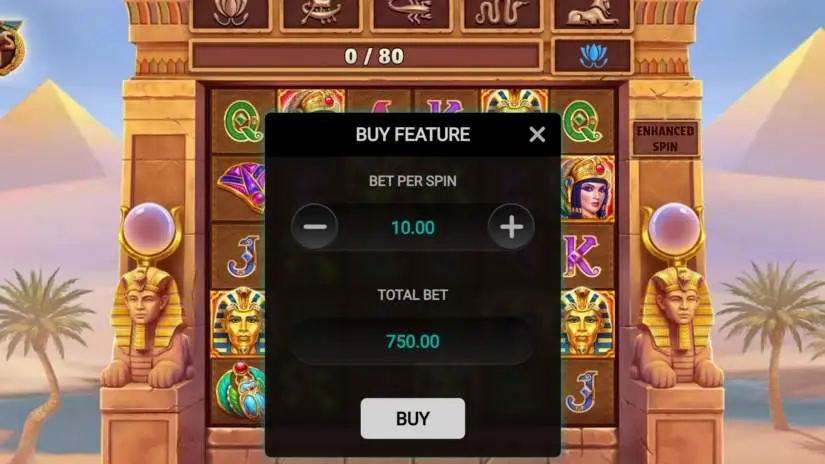Click the scarab beetle symbol on left reel
Viewport: 825px width, 464px height.
(x=240, y=391)
